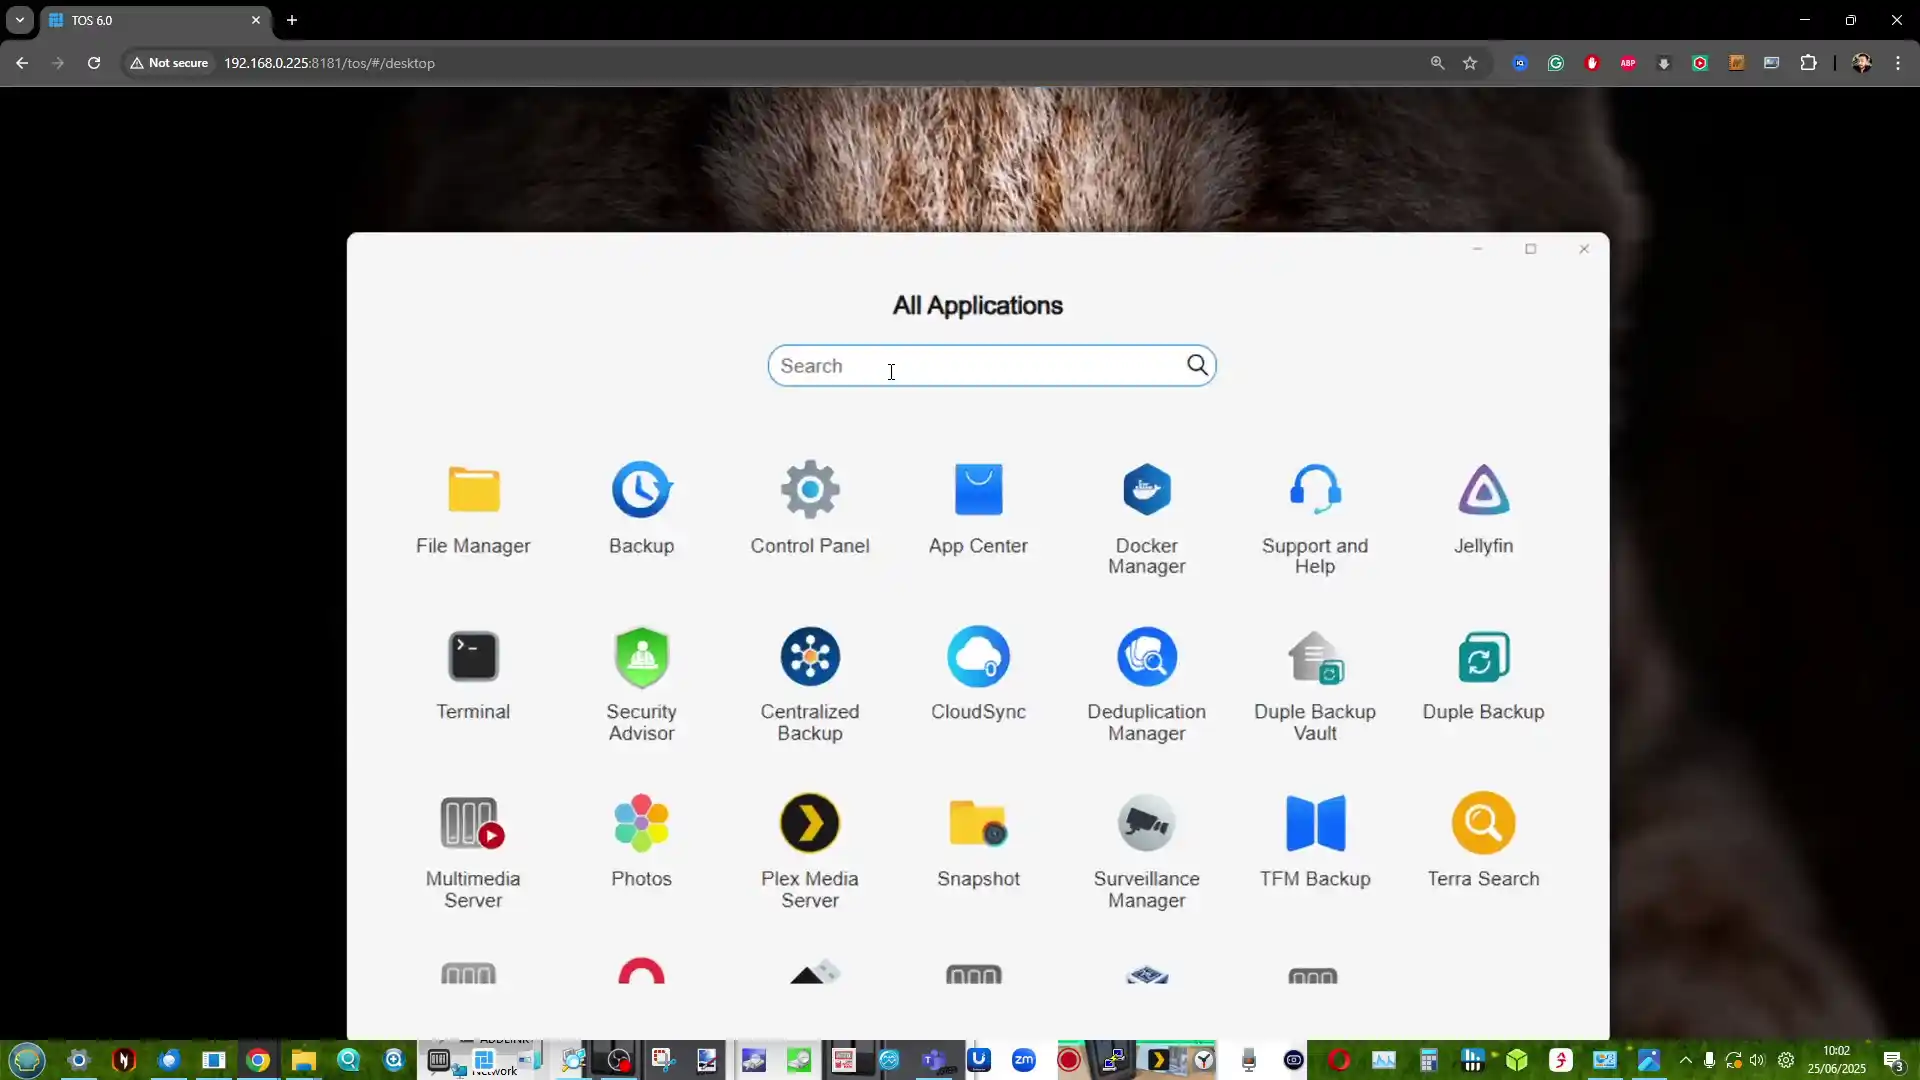Open Control Panel gear icon
Viewport: 1920px width, 1080px height.
[x=810, y=489]
